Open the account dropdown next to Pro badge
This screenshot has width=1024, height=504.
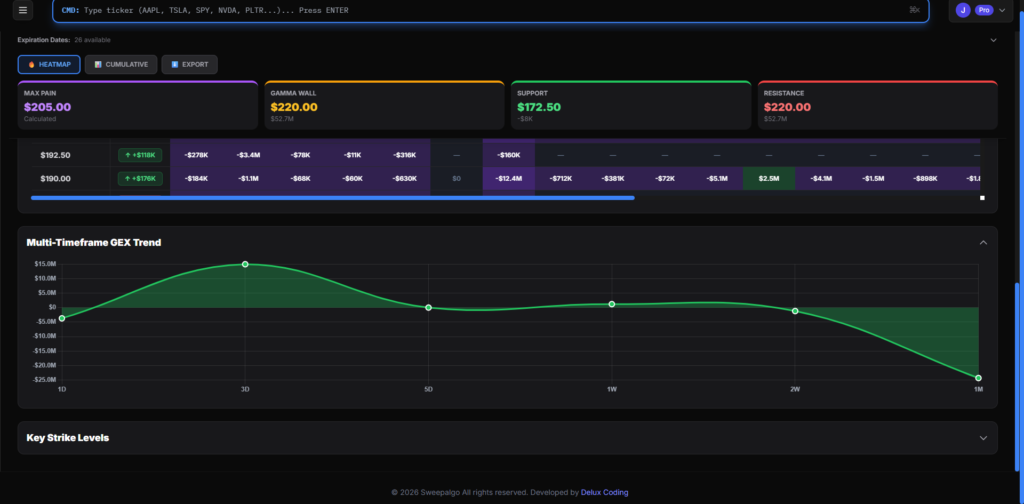point(1002,10)
